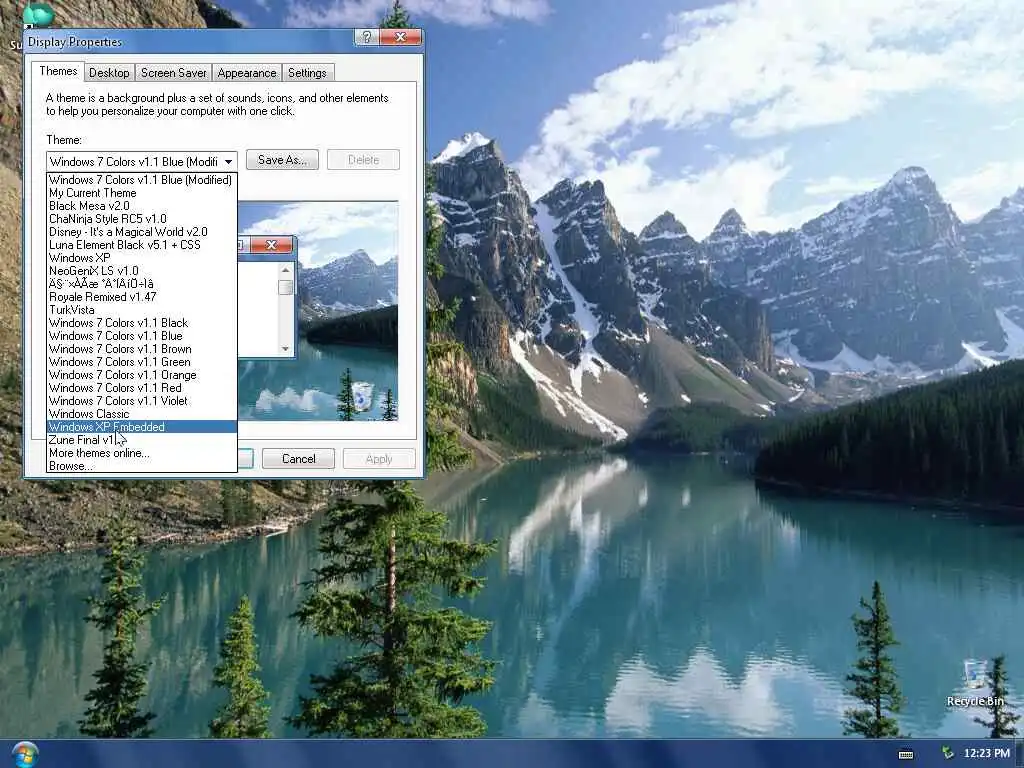The width and height of the screenshot is (1024, 768).
Task: Open the Start menu orb
Action: [24, 754]
